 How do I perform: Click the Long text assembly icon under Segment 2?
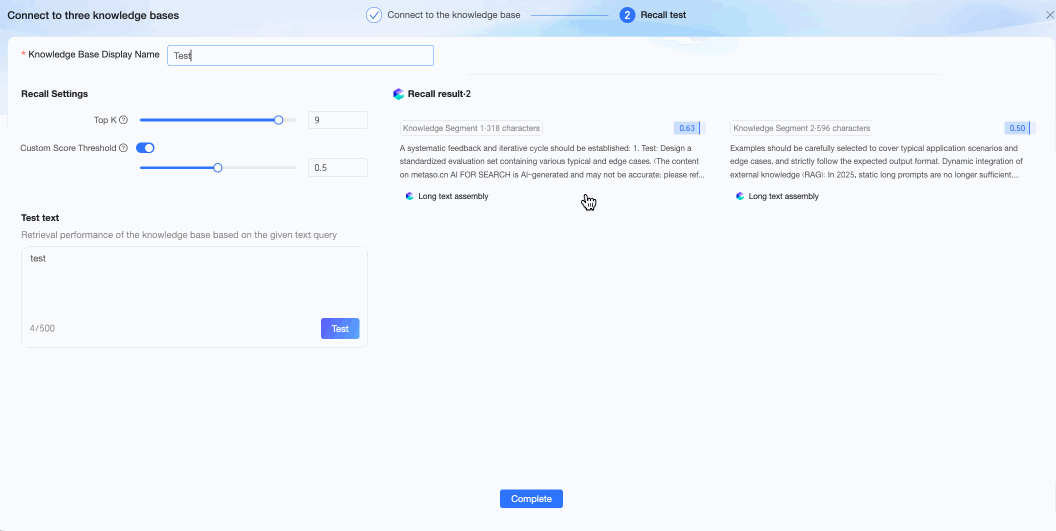click(739, 196)
